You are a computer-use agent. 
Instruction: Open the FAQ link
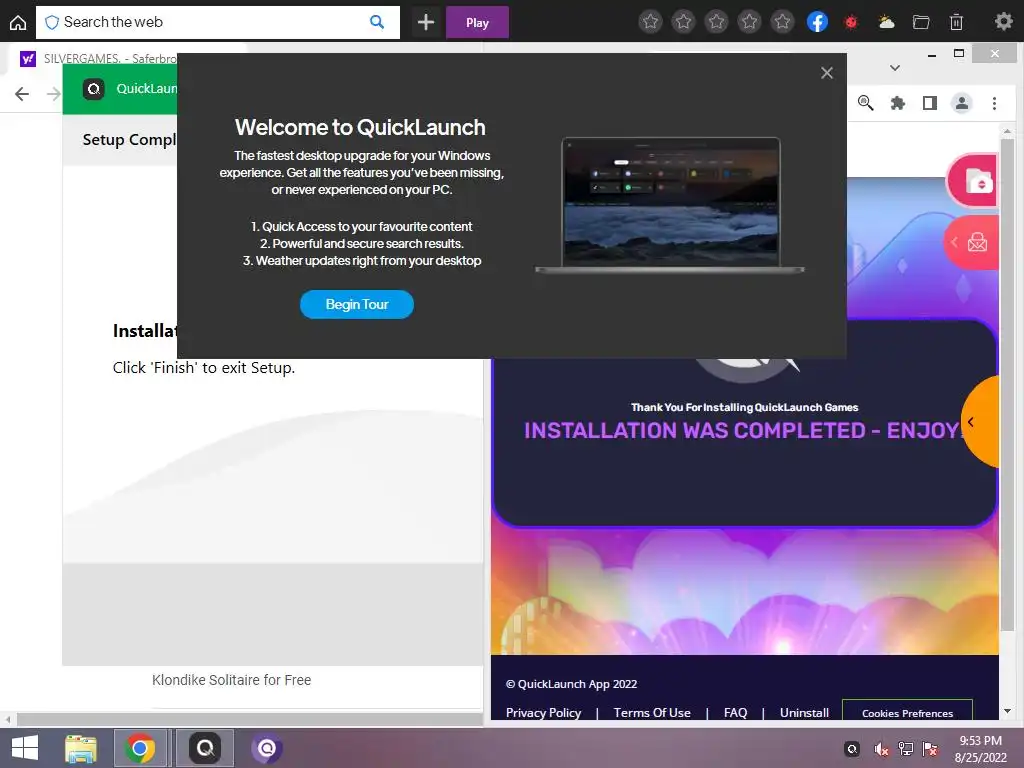tap(735, 712)
